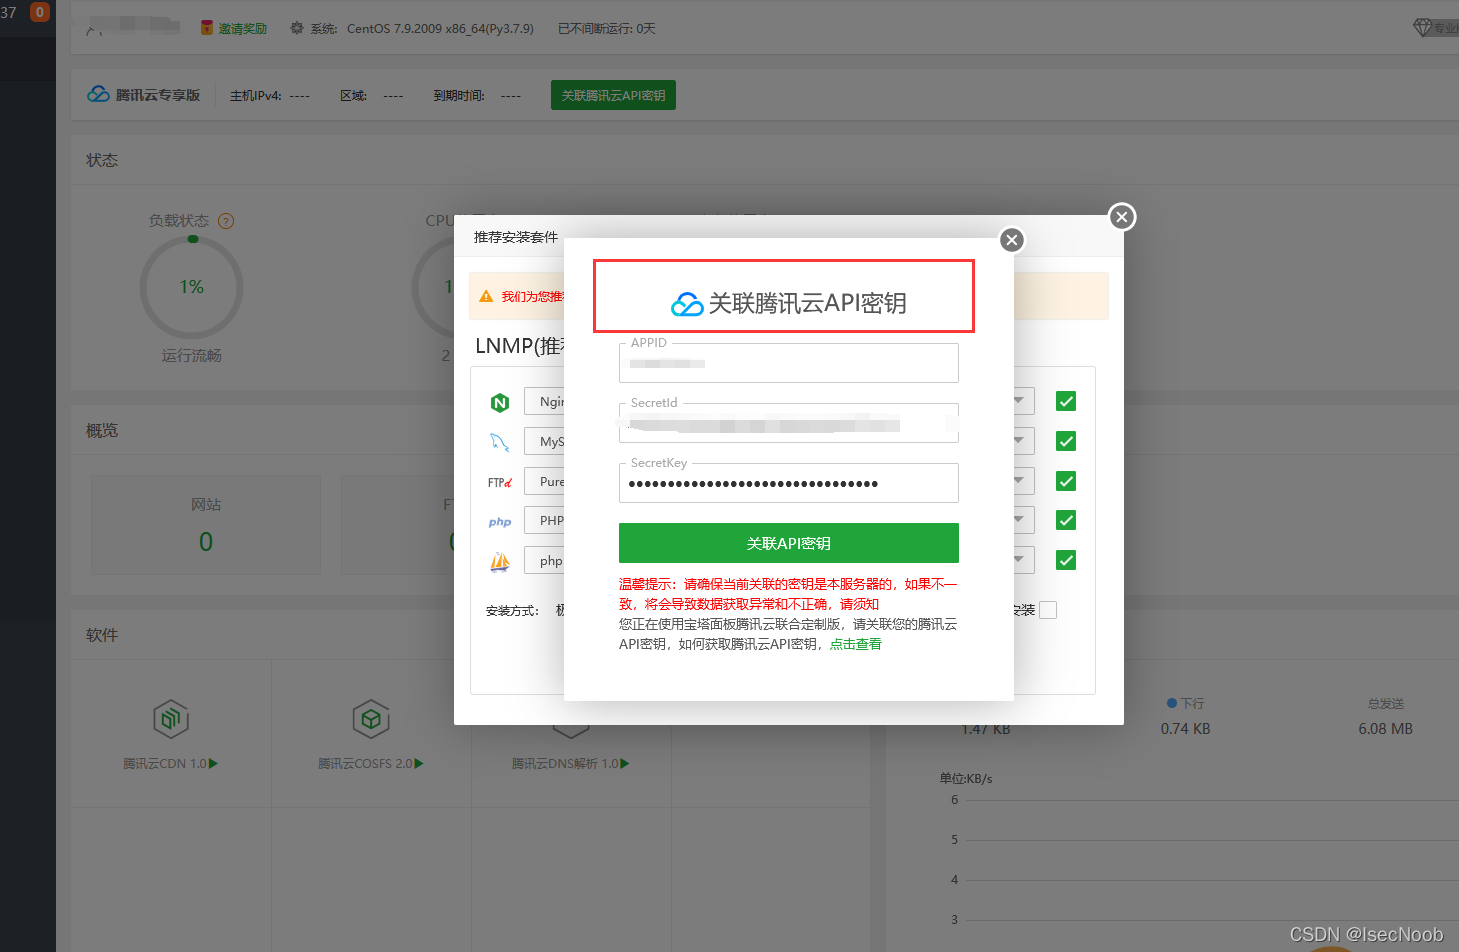Viewport: 1459px width, 952px height.
Task: Click the system gear icon in header
Action: pyautogui.click(x=296, y=28)
